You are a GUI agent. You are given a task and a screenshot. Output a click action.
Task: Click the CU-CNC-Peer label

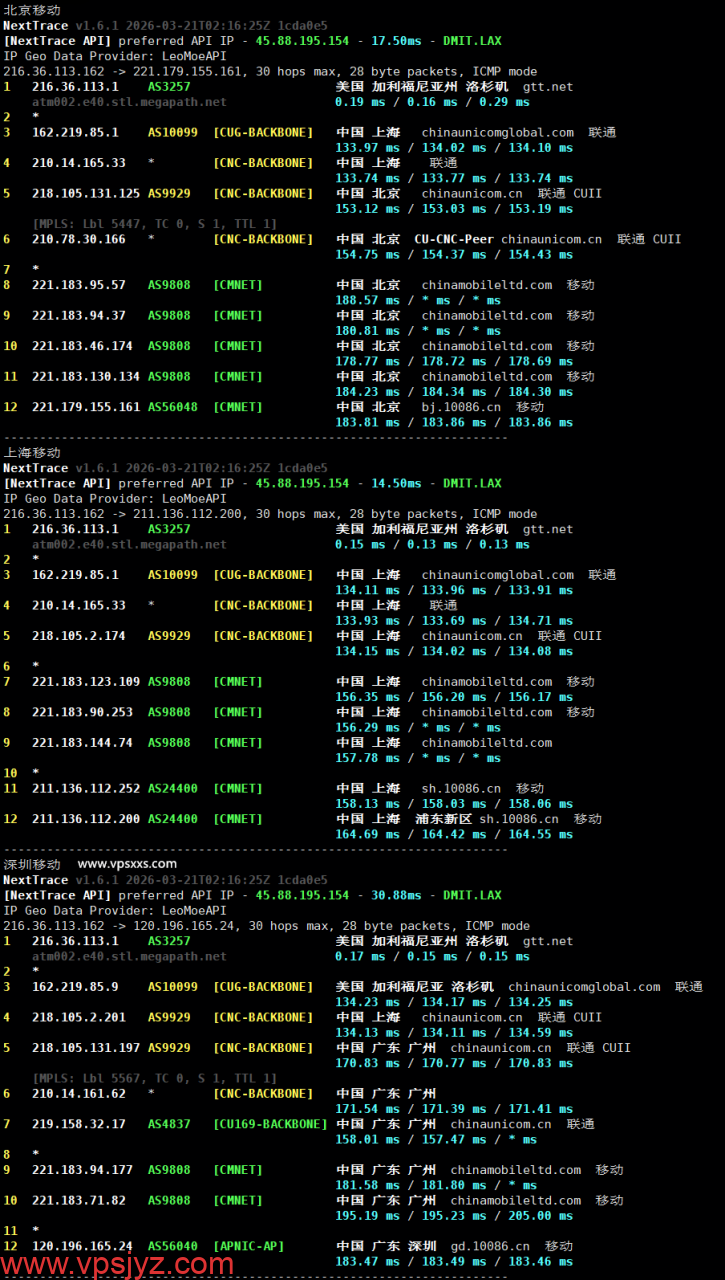454,239
